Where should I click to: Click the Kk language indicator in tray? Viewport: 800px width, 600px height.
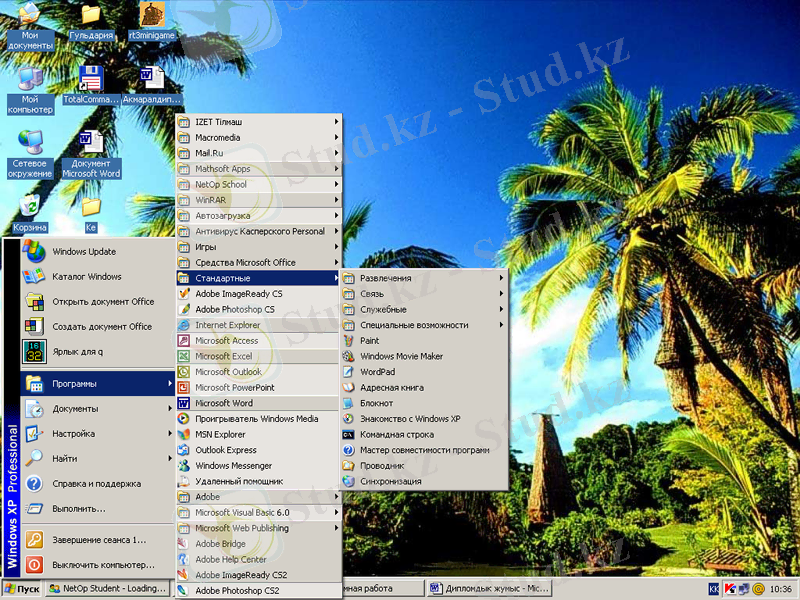point(714,589)
